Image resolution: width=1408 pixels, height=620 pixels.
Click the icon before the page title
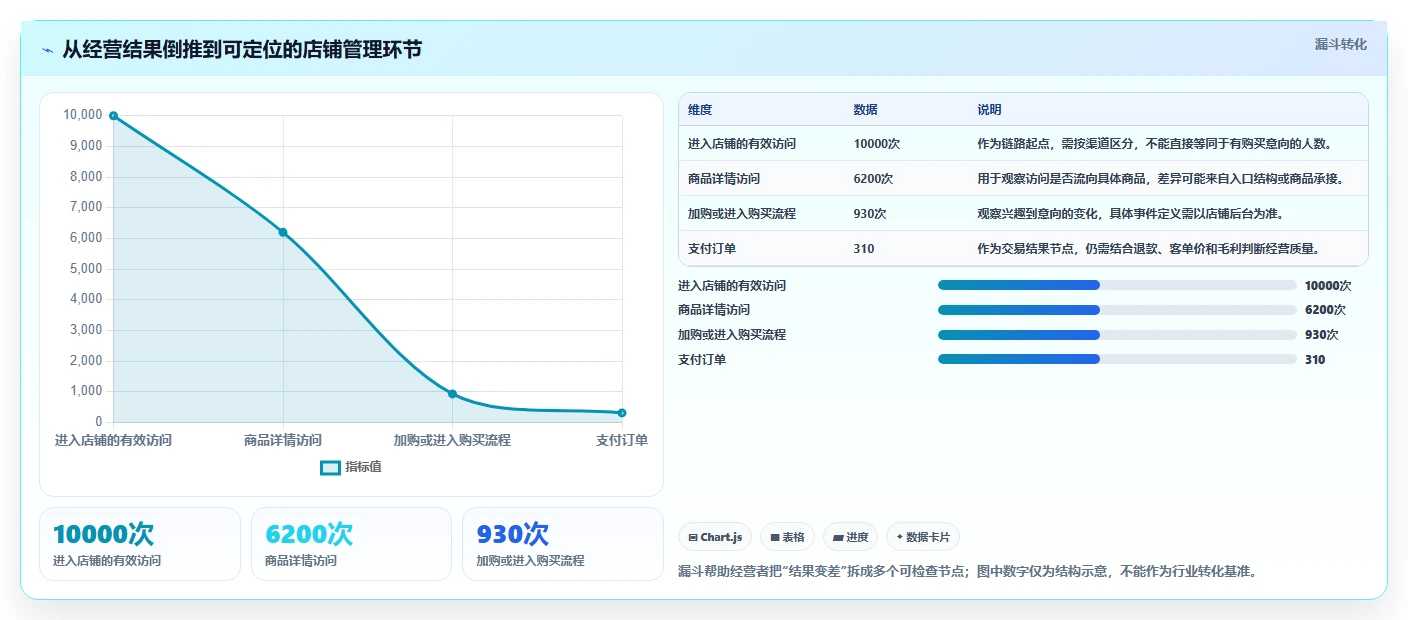click(48, 50)
